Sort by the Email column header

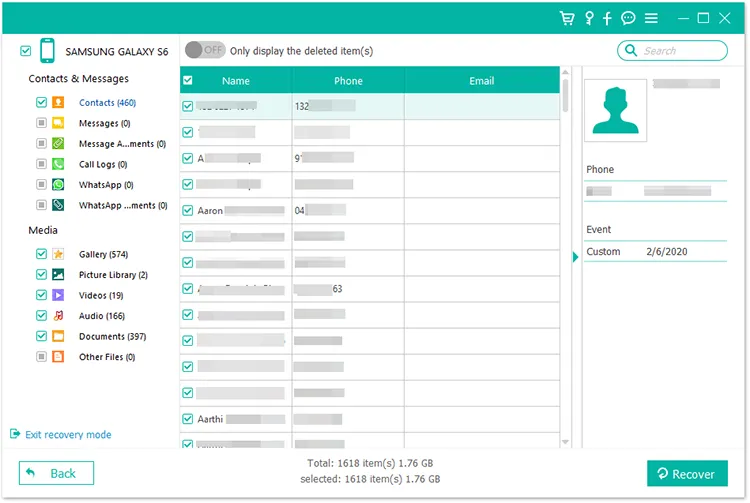click(482, 80)
